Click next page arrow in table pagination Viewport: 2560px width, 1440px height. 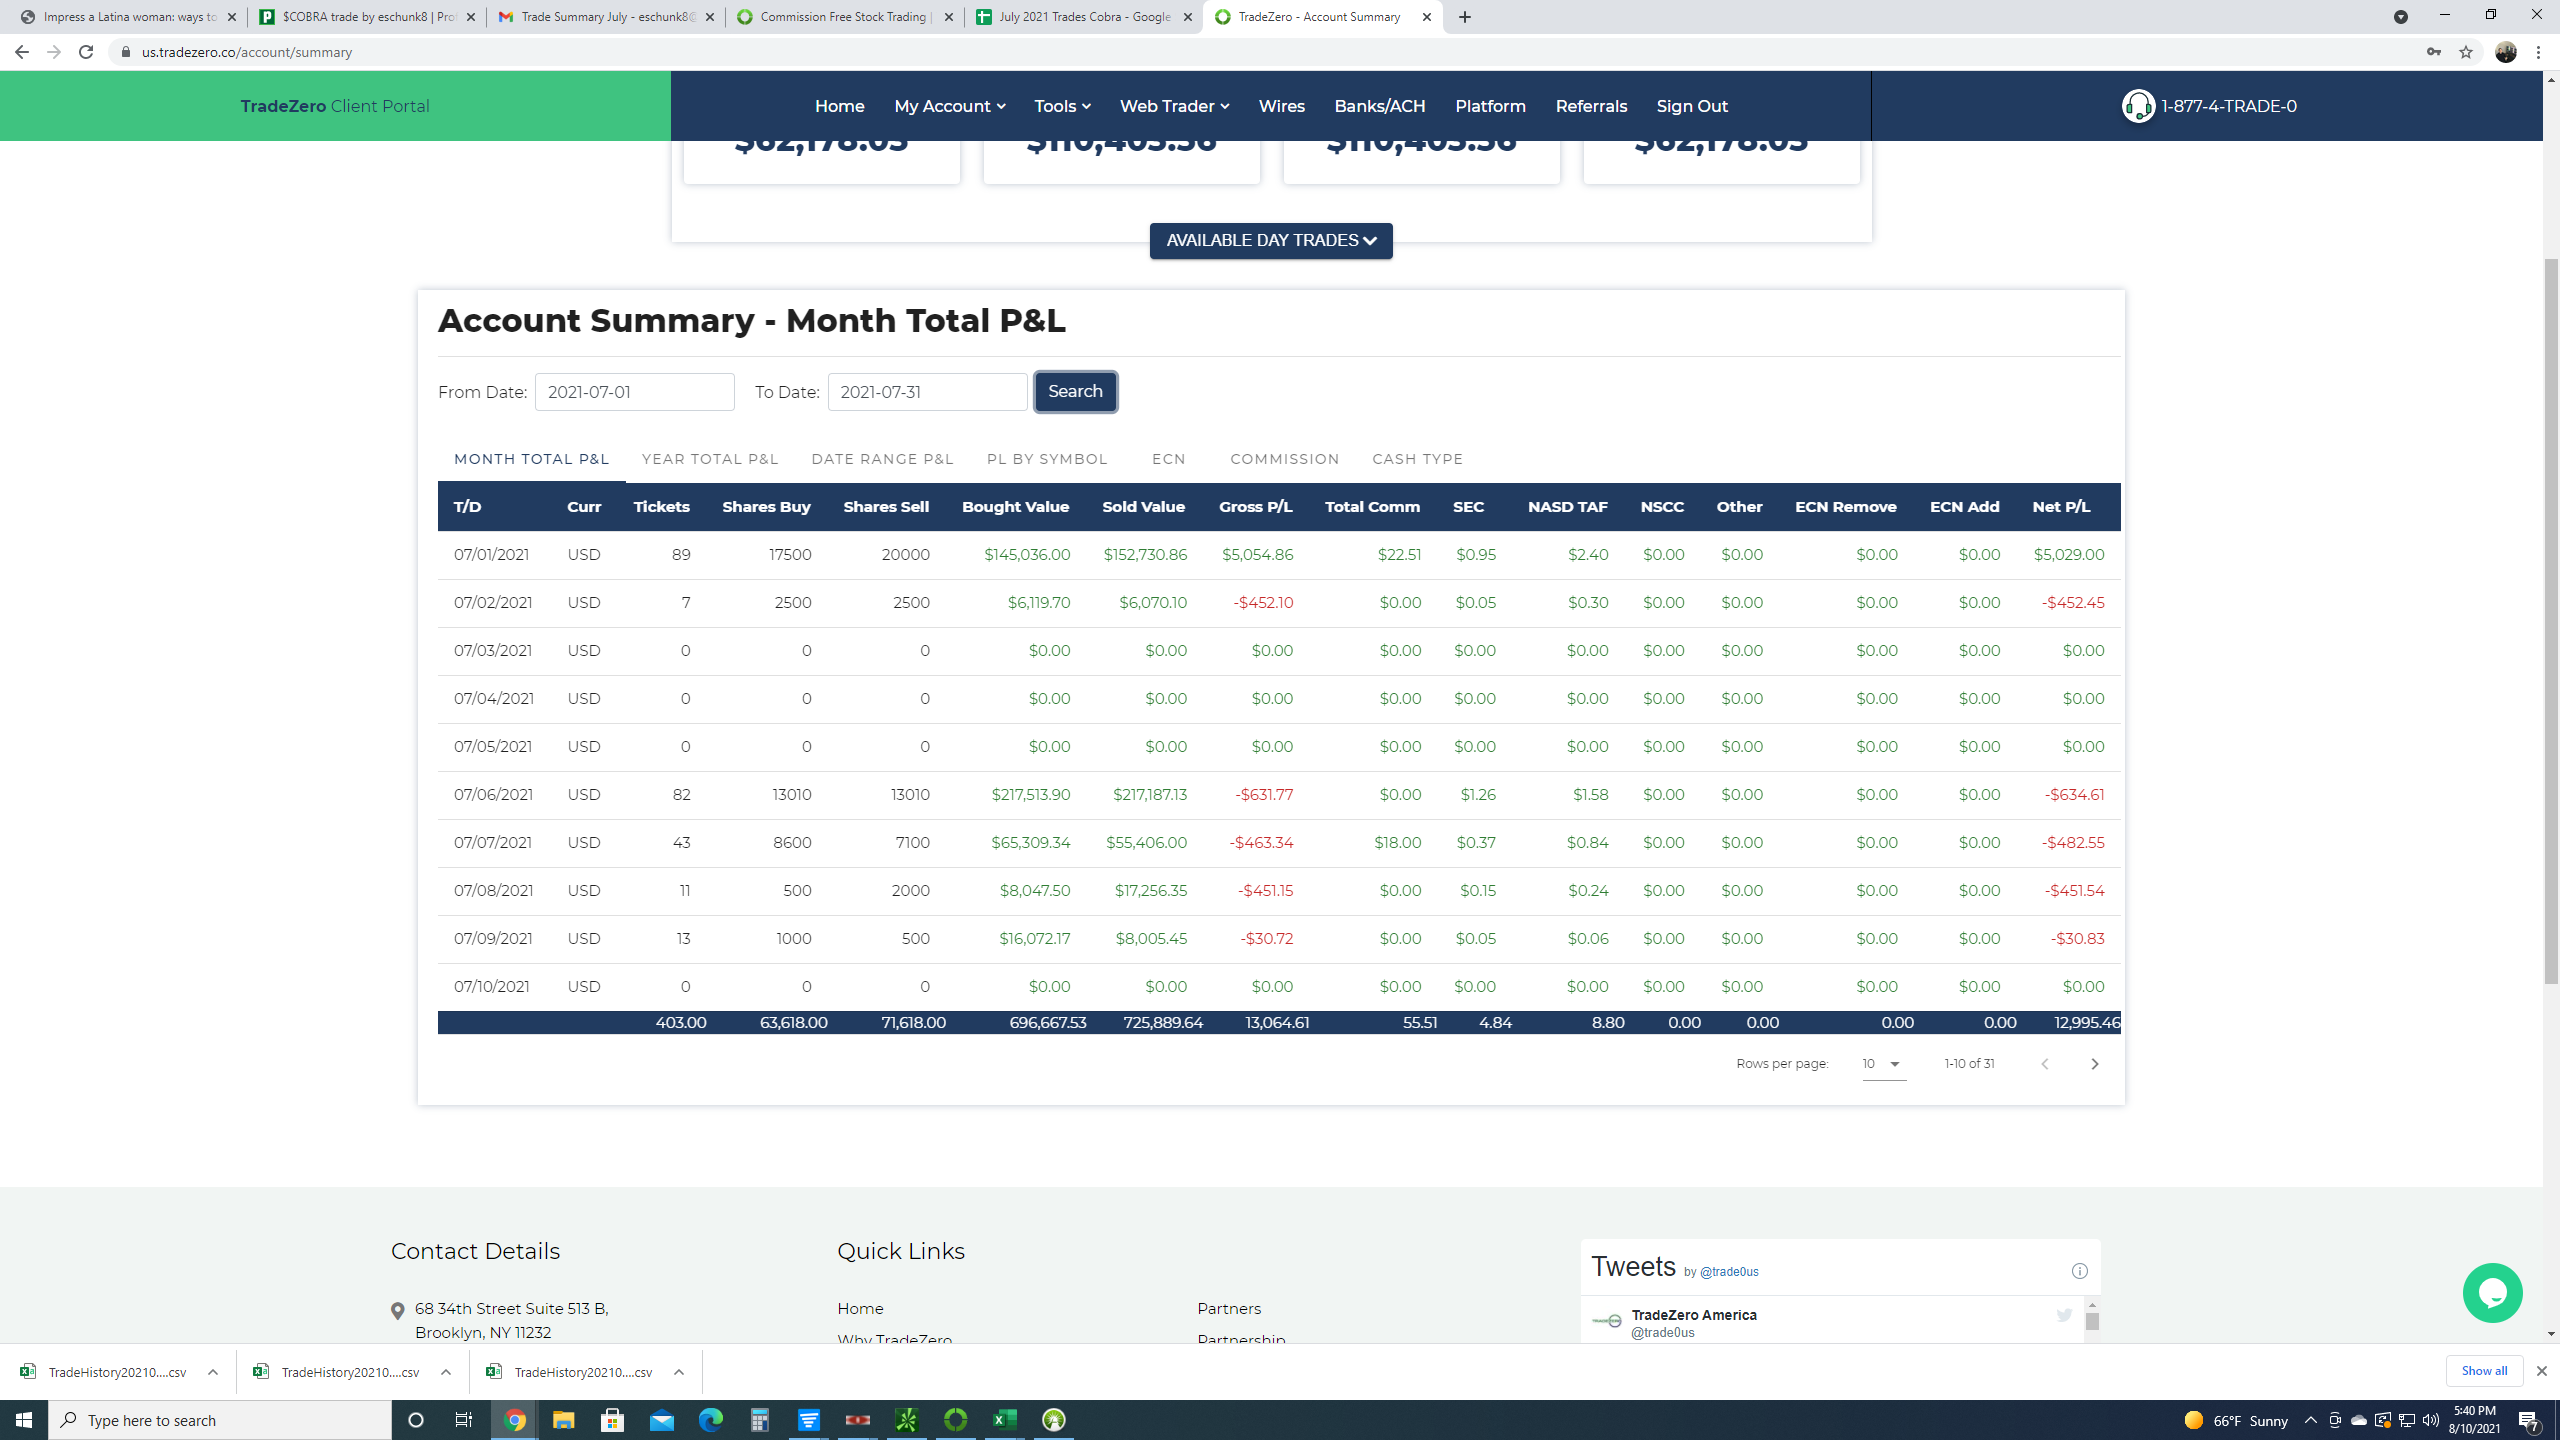2094,1064
